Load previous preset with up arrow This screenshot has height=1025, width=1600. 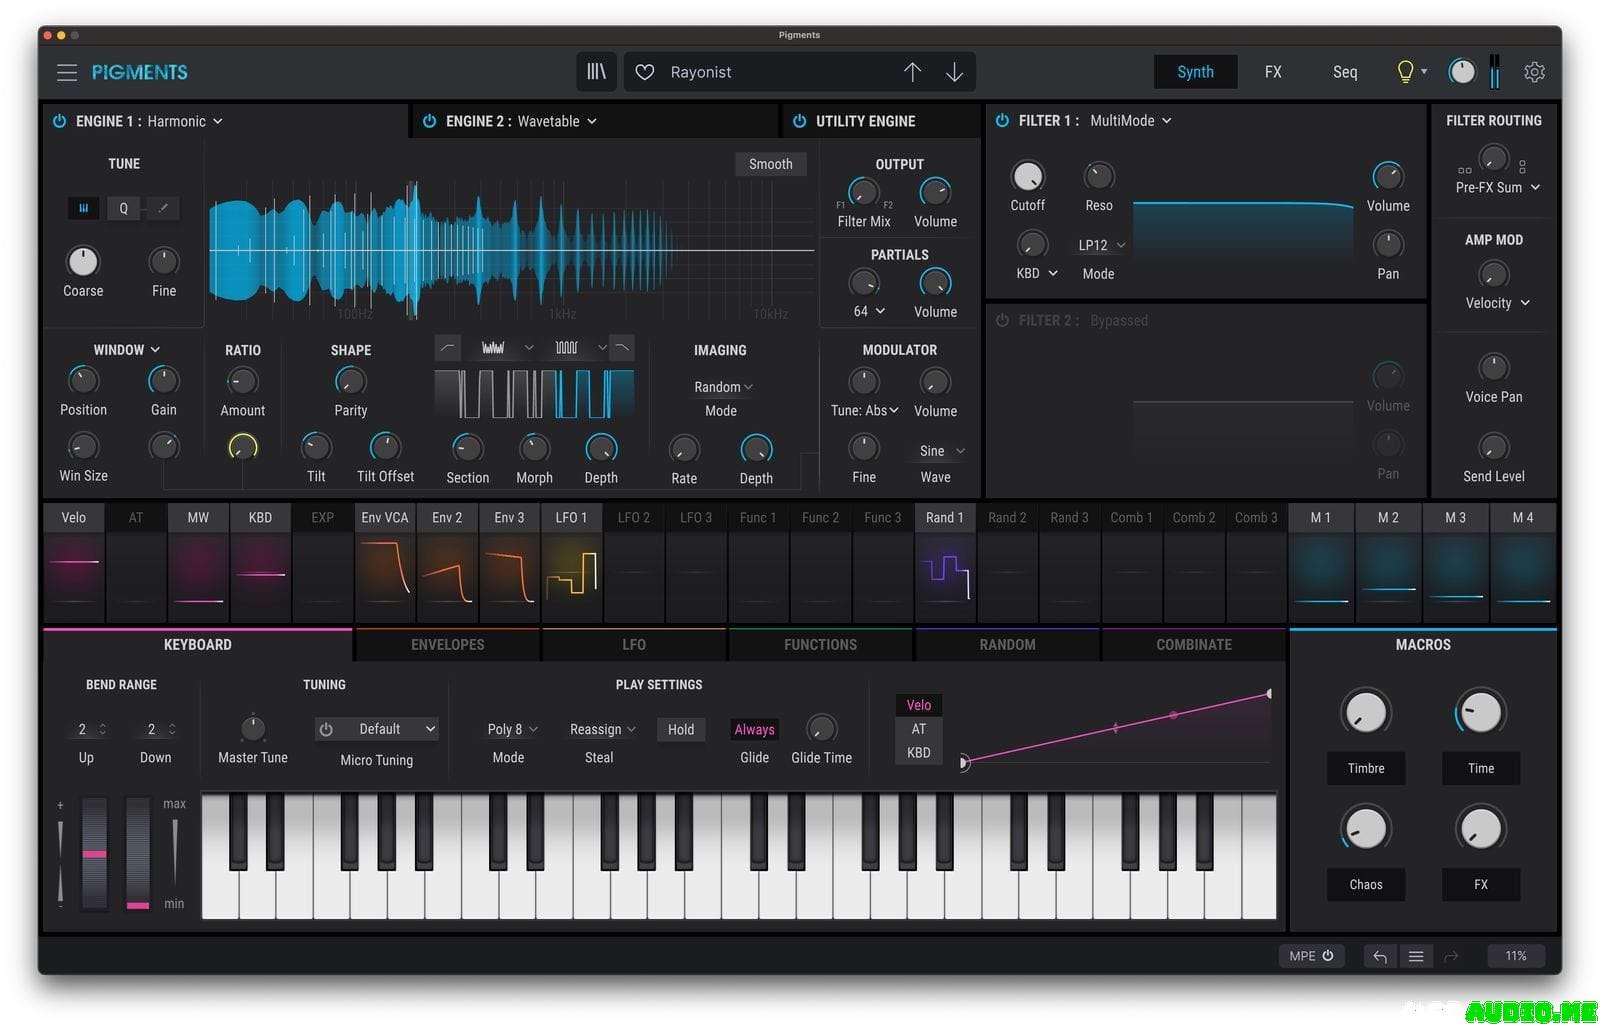tap(912, 72)
